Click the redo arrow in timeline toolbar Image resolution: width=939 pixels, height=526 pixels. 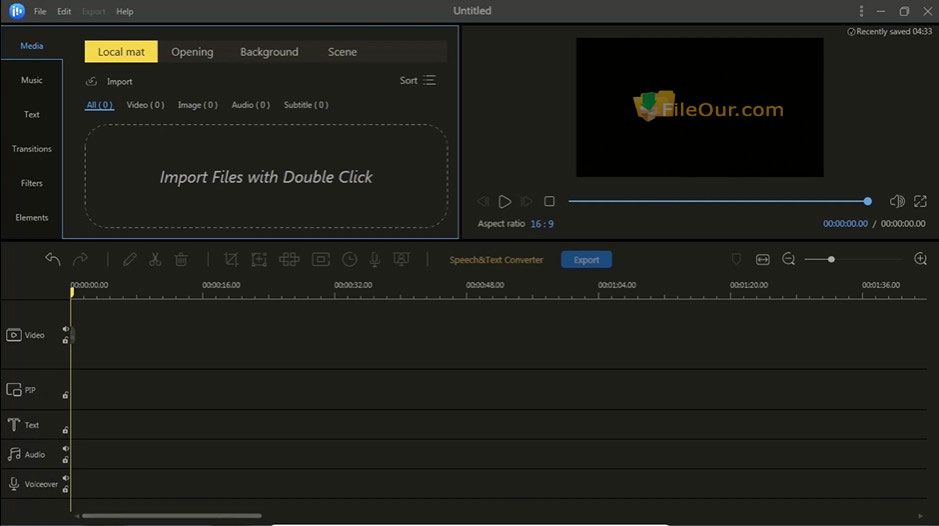[x=80, y=259]
